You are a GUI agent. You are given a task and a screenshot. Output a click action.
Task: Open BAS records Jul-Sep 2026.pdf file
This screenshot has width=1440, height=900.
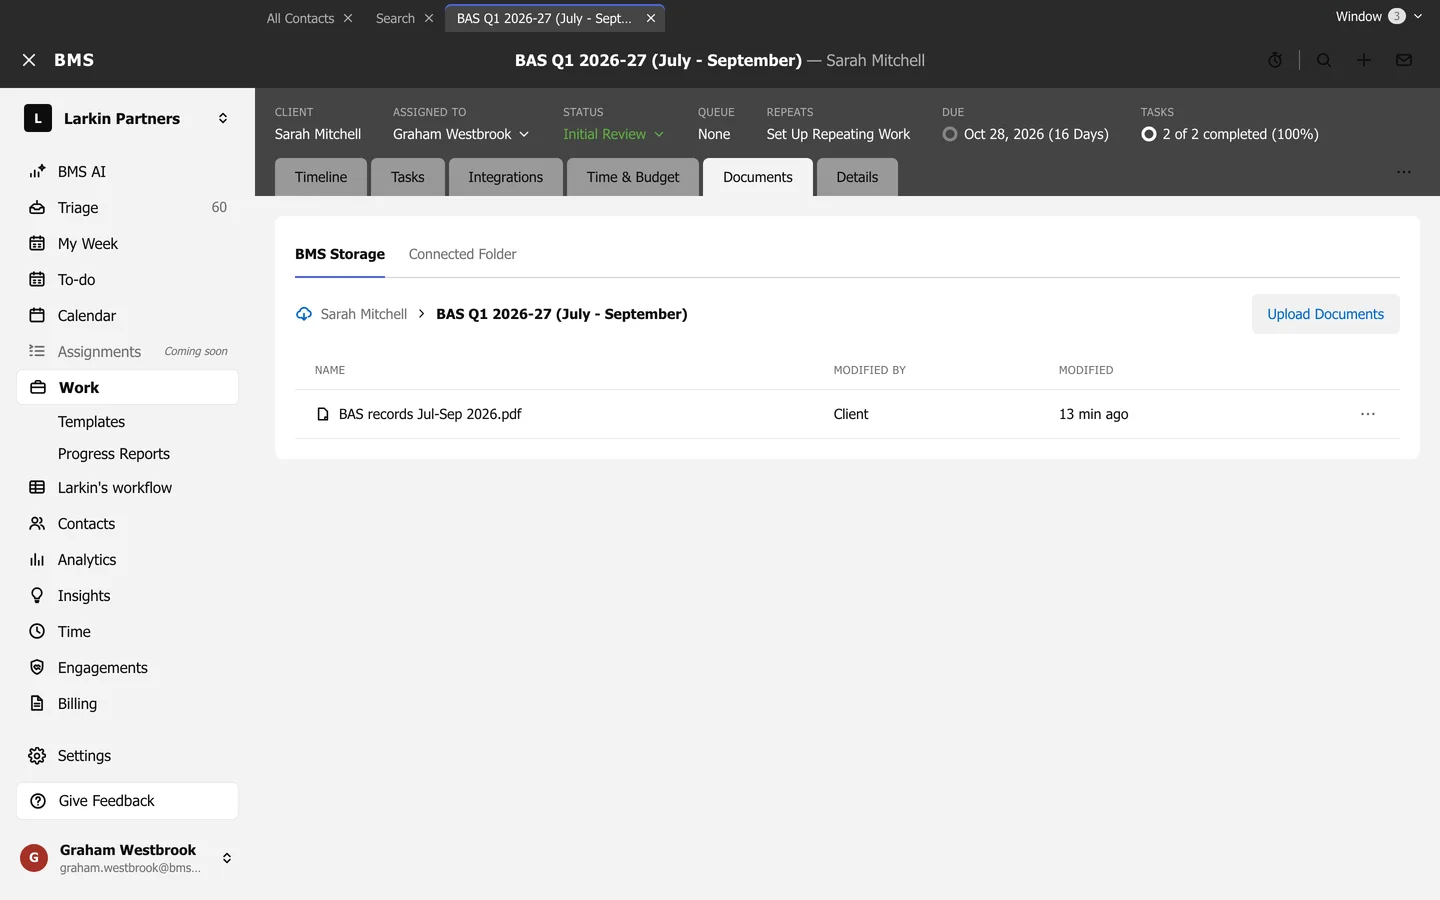tap(430, 414)
